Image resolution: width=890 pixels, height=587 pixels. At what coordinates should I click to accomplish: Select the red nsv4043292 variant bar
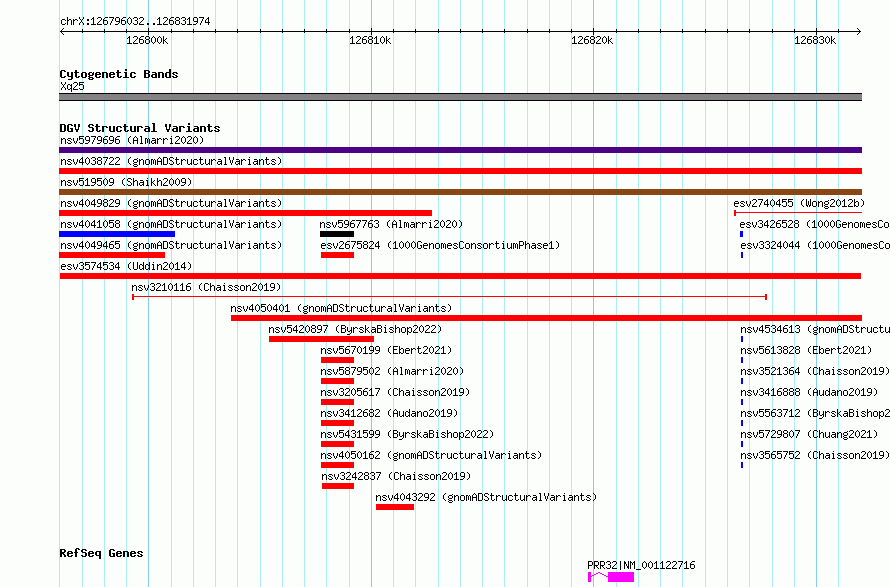tap(394, 507)
